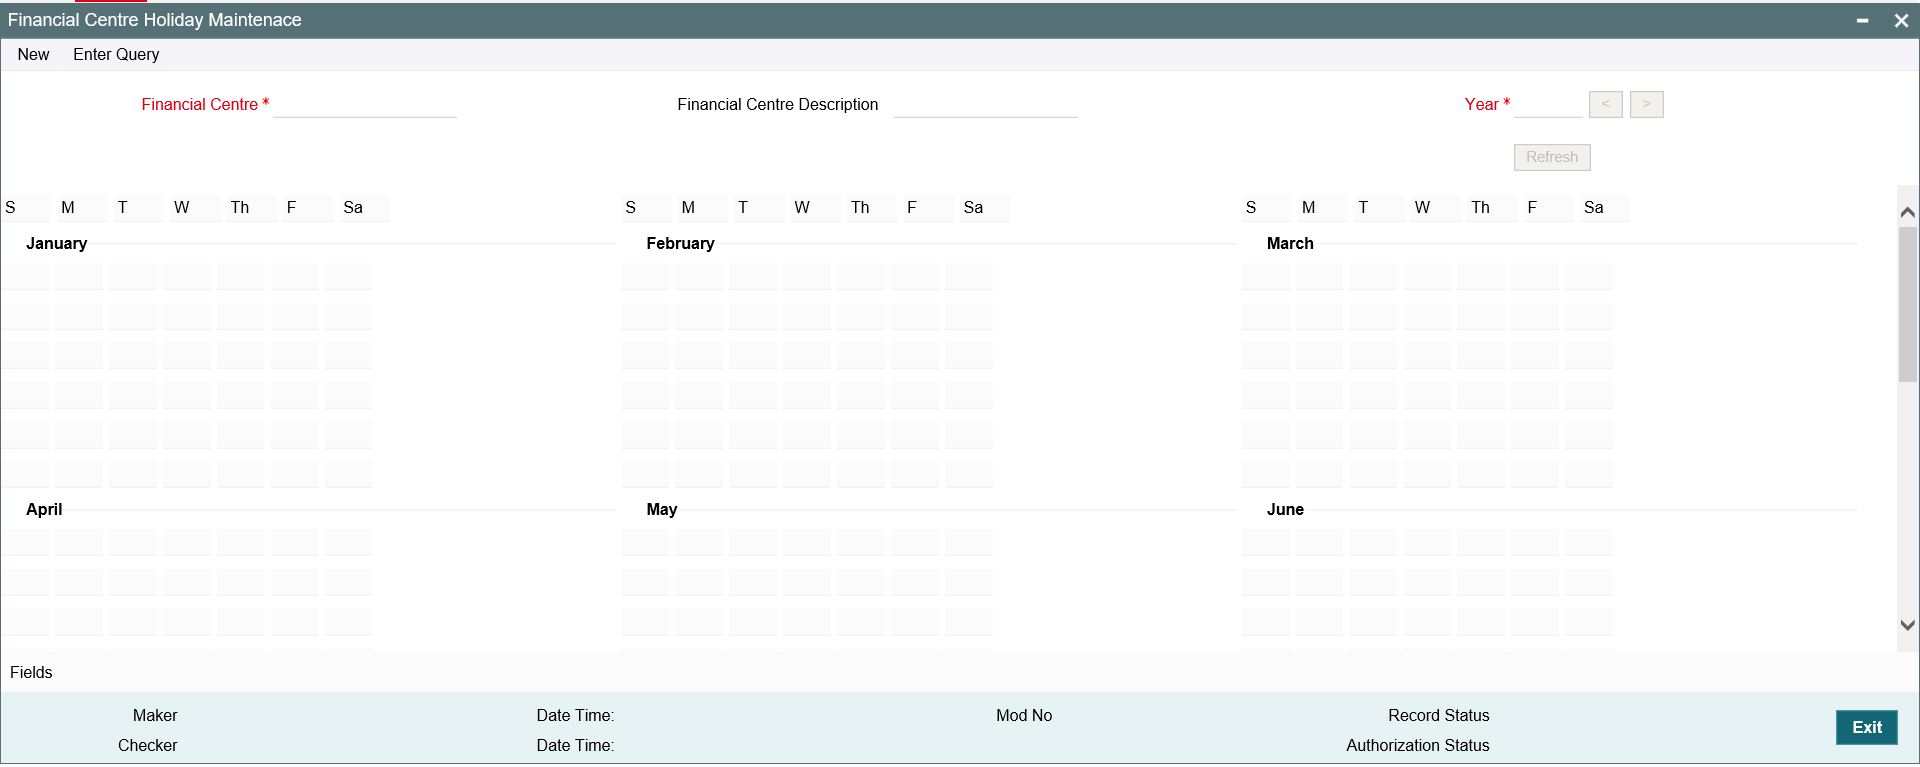Select the June month heading
Viewport: 1920px width, 767px height.
1285,510
